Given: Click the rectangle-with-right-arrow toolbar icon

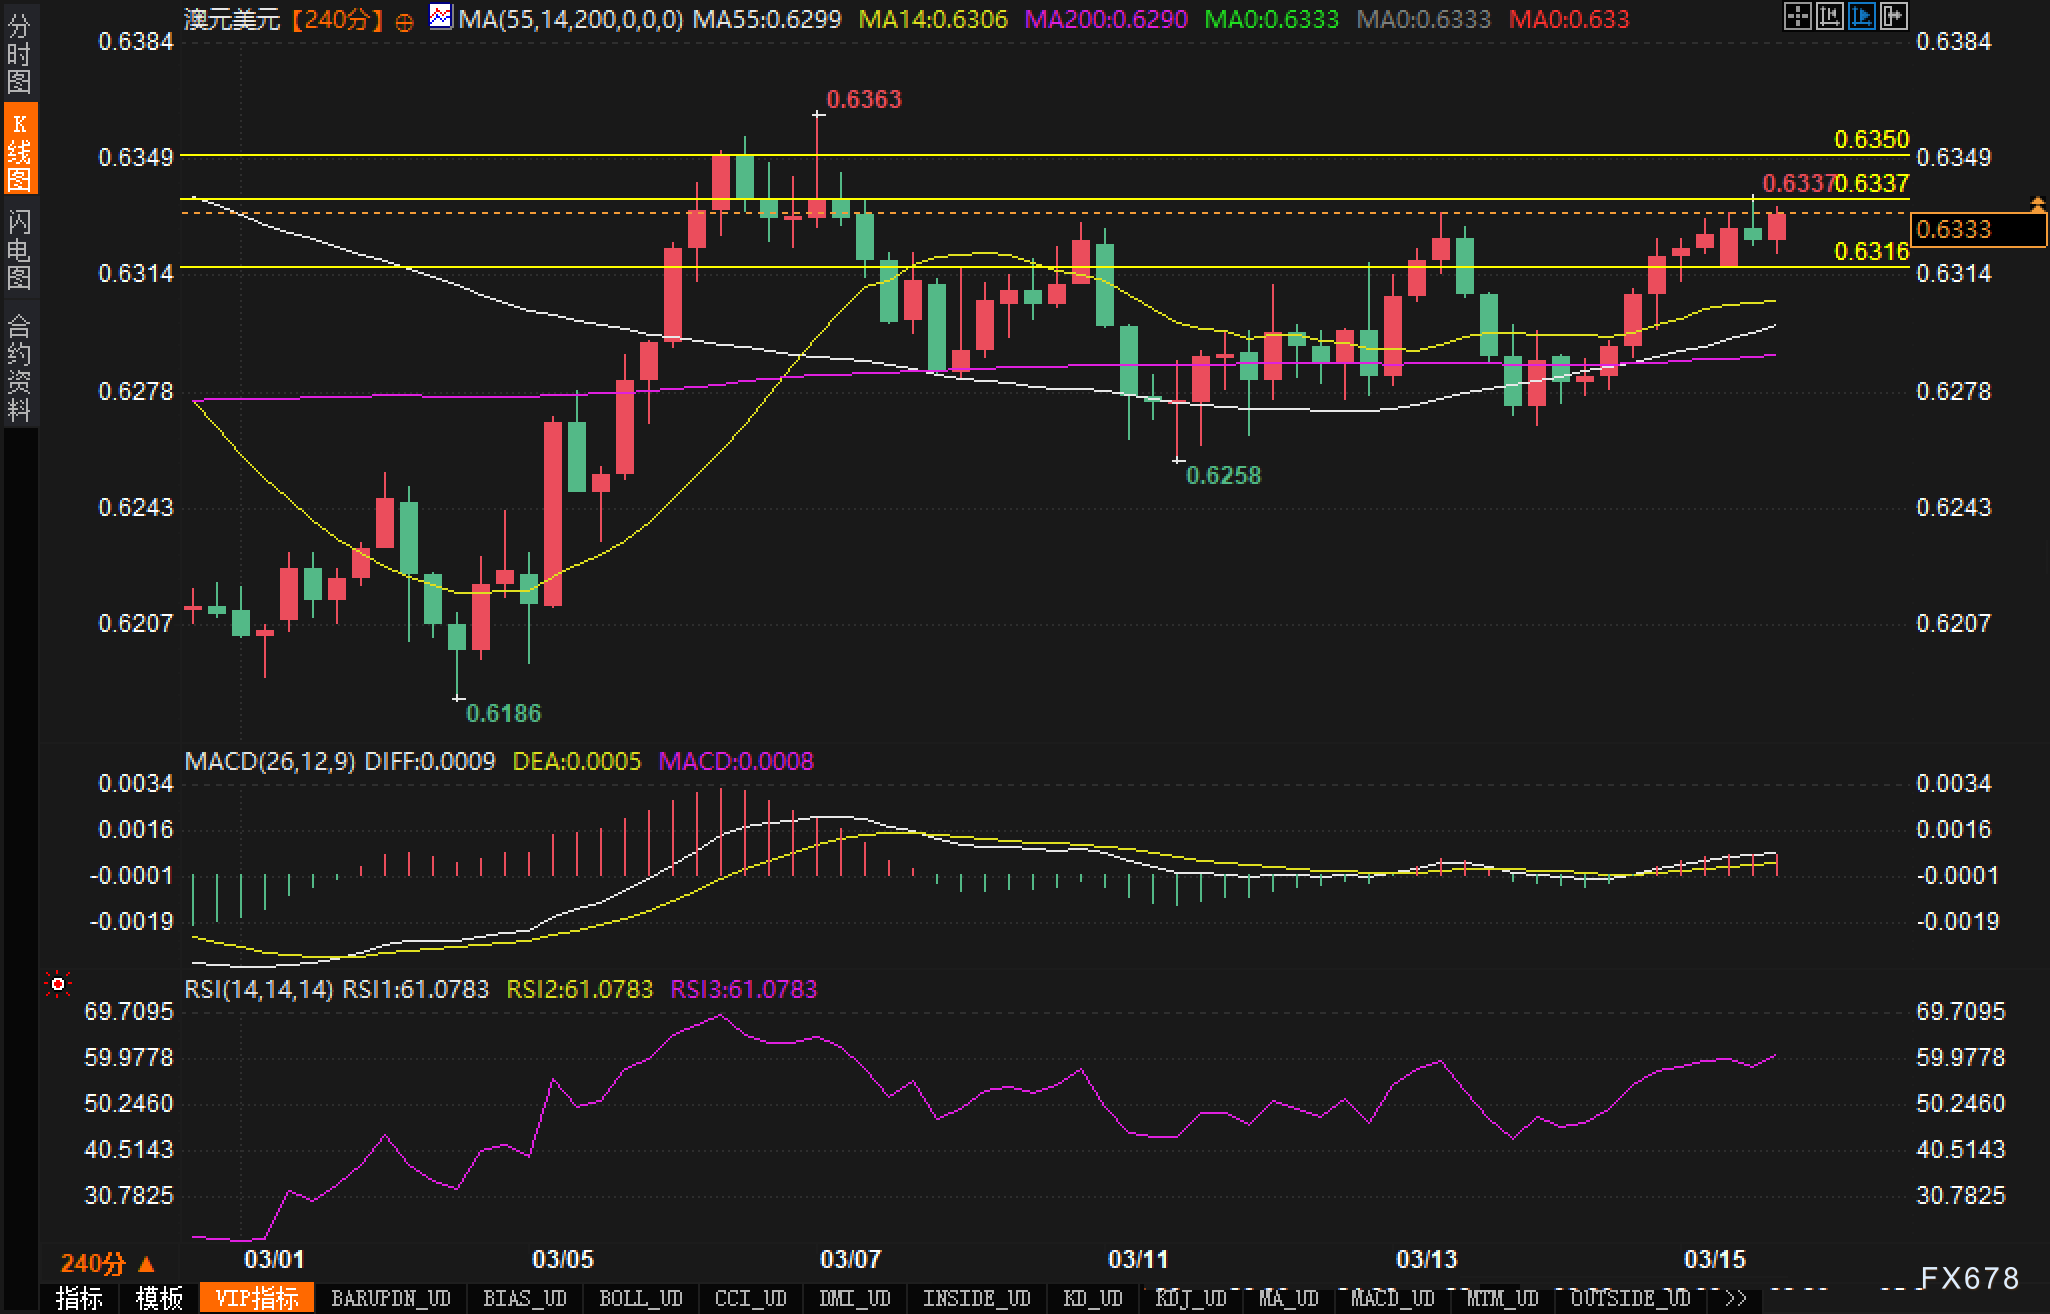Looking at the screenshot, I should 1893,16.
